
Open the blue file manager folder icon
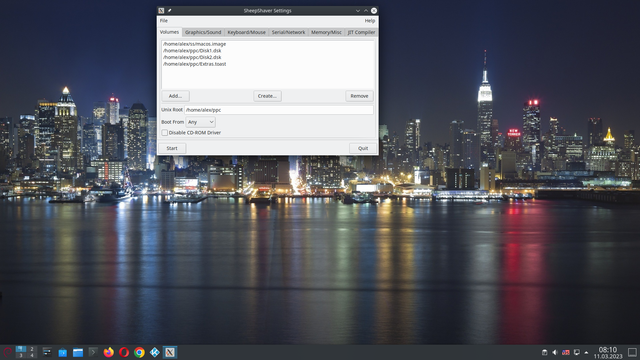pos(78,352)
